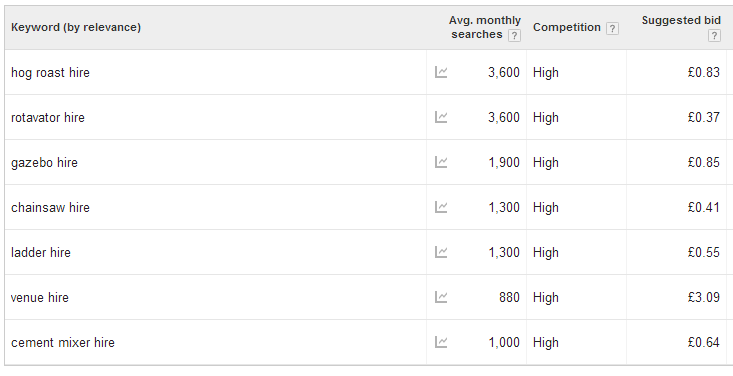Sort by Suggested bid column header

tap(681, 20)
